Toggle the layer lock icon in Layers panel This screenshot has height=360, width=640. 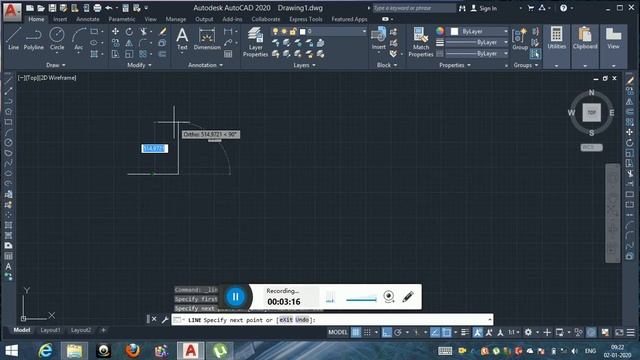[x=293, y=31]
